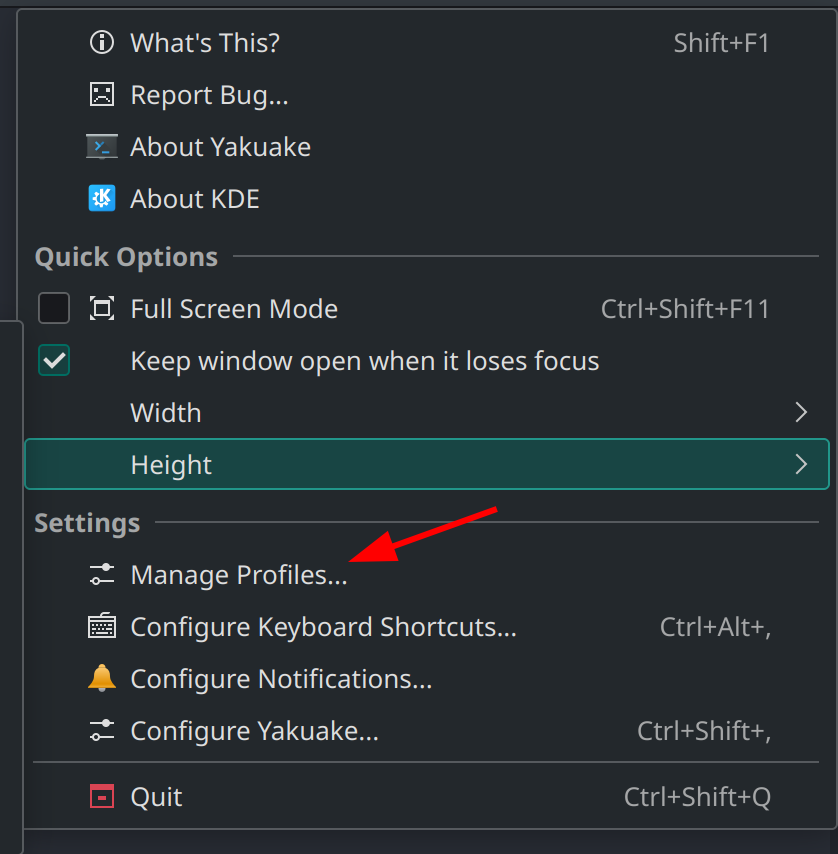Expand the Height submenu chevron
This screenshot has width=838, height=854.
(x=800, y=465)
